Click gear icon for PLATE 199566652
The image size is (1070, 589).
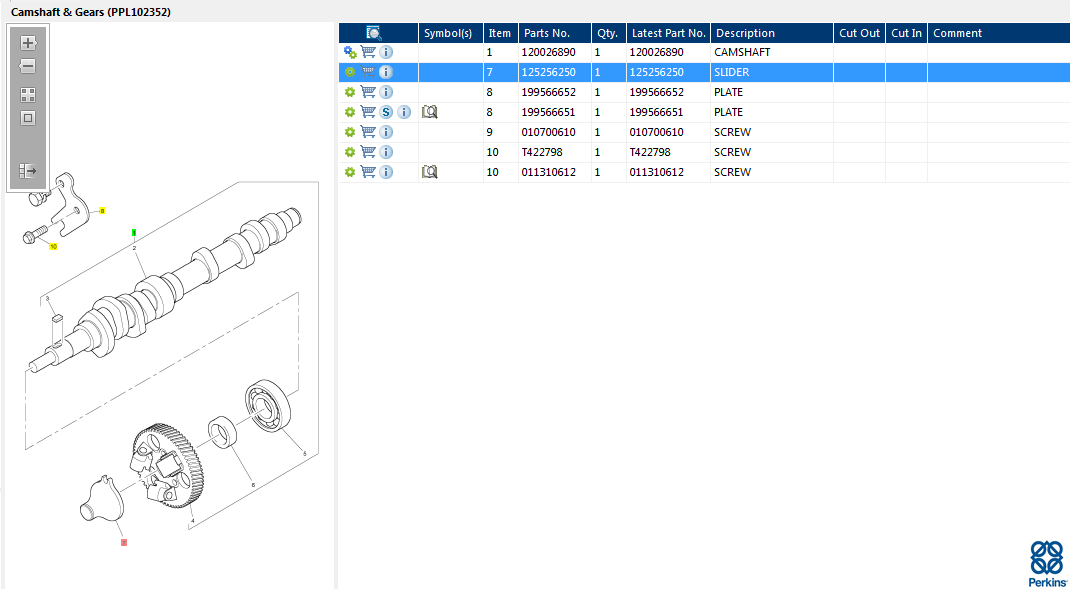pyautogui.click(x=350, y=91)
